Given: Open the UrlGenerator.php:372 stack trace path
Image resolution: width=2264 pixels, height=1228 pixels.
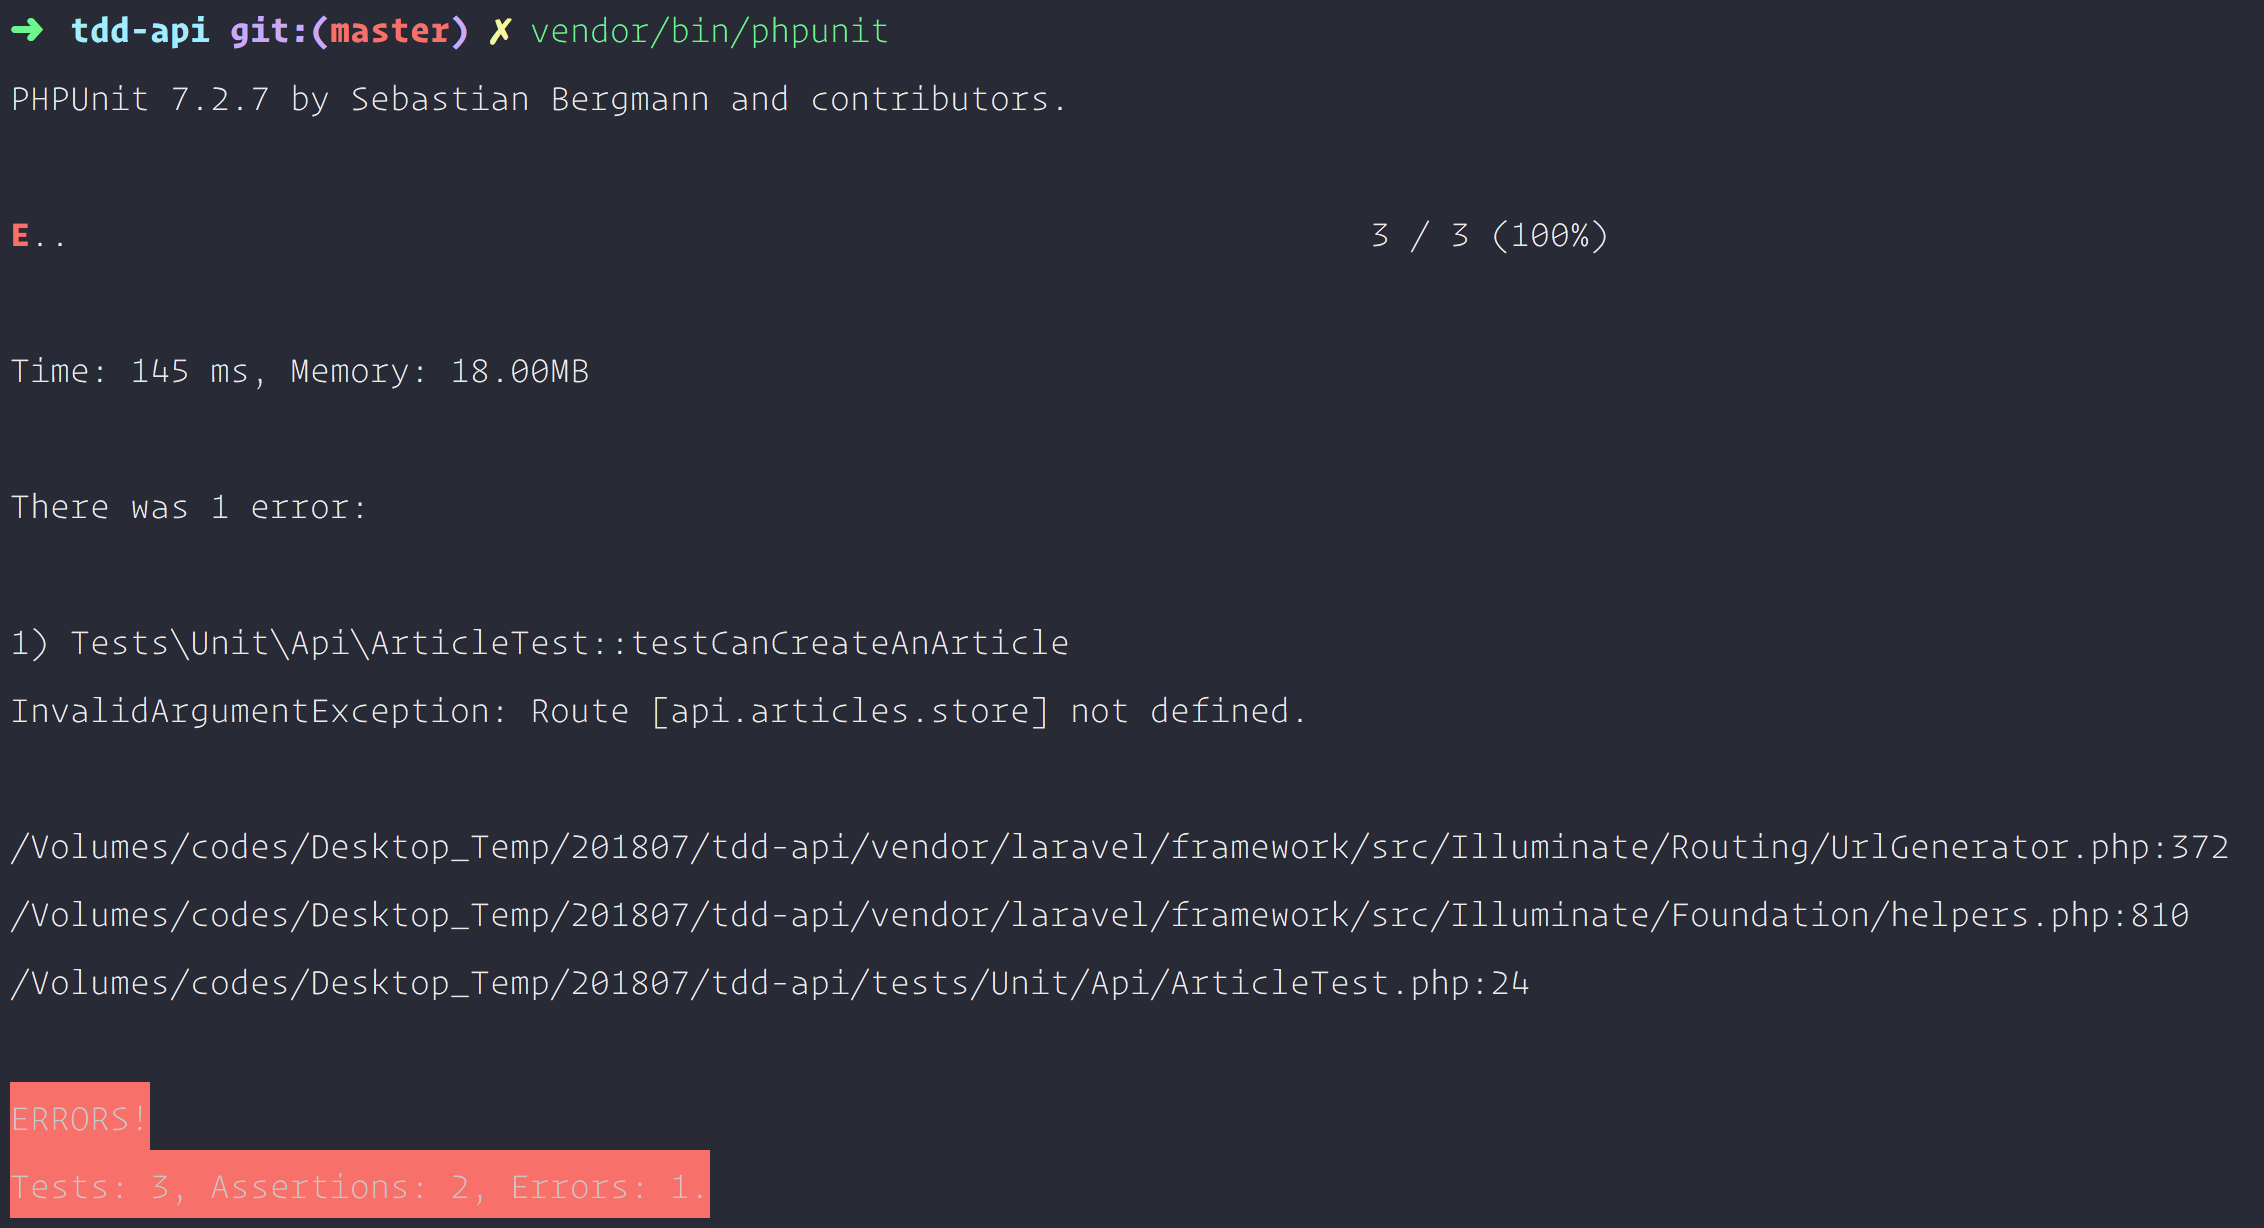Looking at the screenshot, I should (1119, 848).
